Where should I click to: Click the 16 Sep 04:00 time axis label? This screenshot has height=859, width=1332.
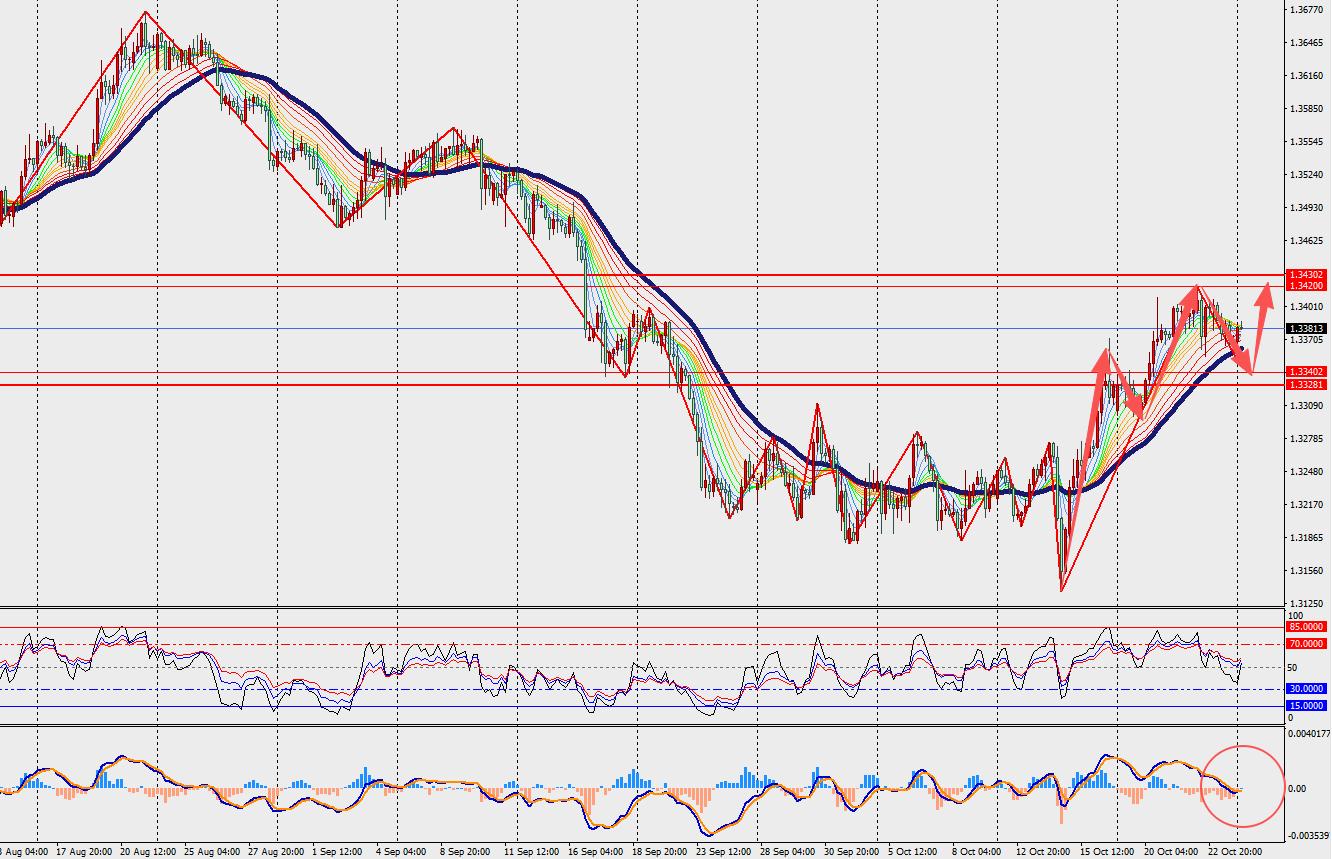coord(596,851)
